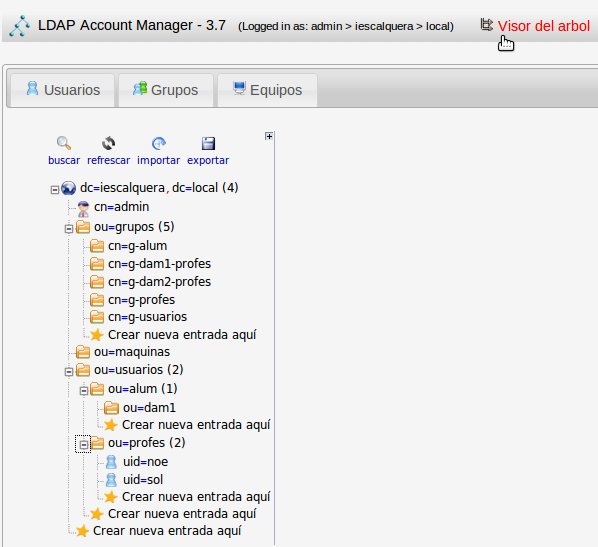Click the tree view icon beside Visor del arbol

tap(486, 25)
